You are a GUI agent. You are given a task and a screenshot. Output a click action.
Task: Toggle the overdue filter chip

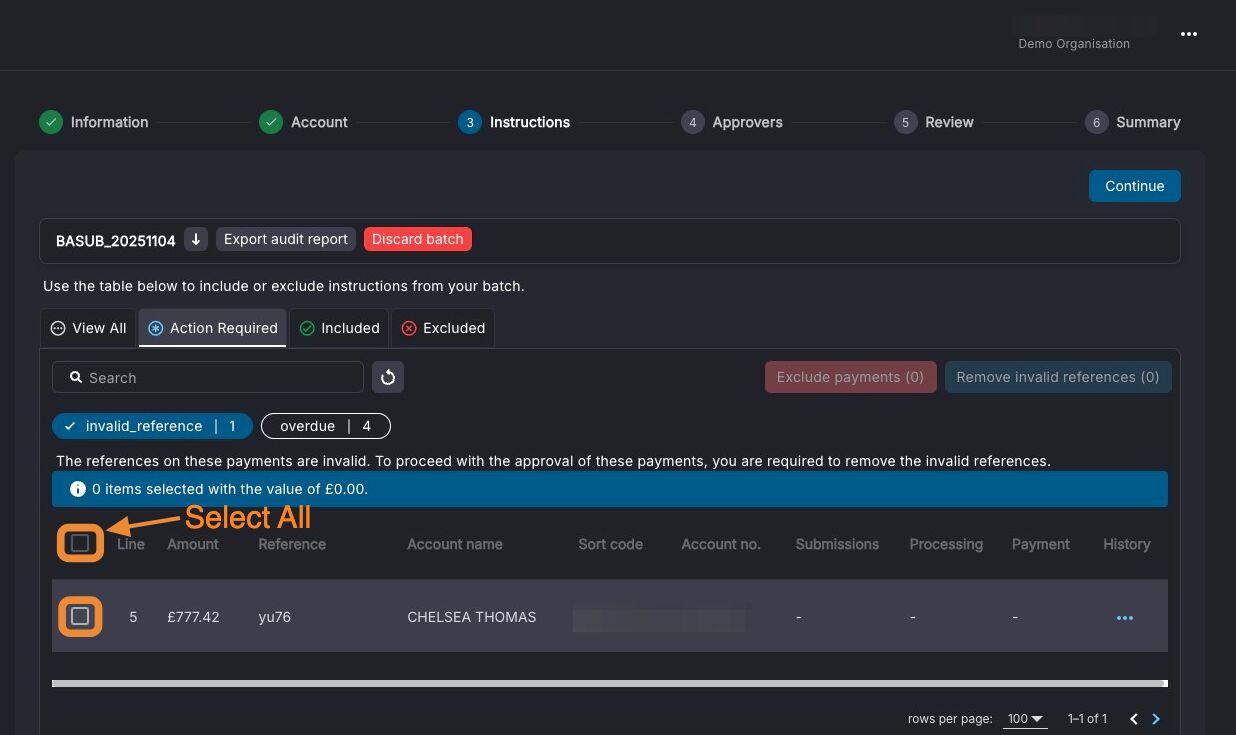(326, 426)
